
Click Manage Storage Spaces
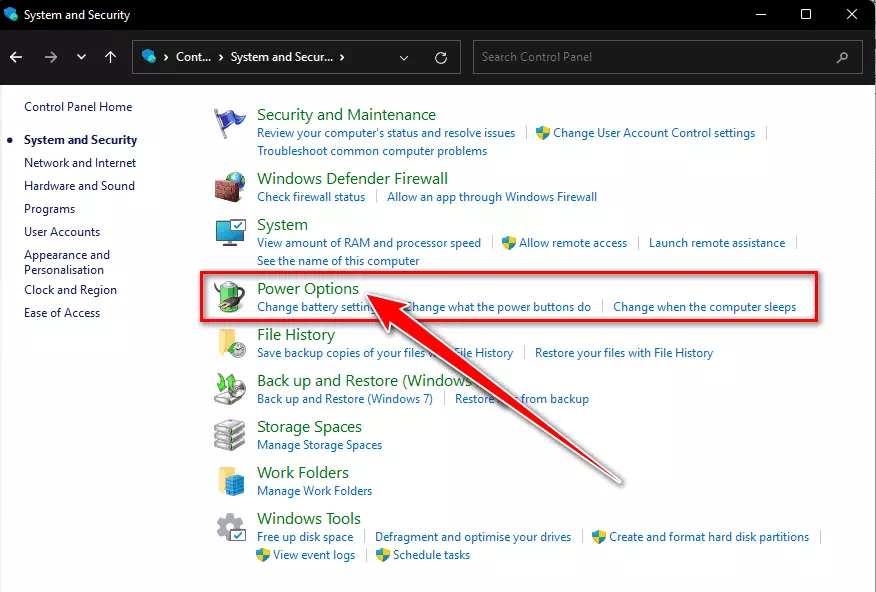click(320, 445)
